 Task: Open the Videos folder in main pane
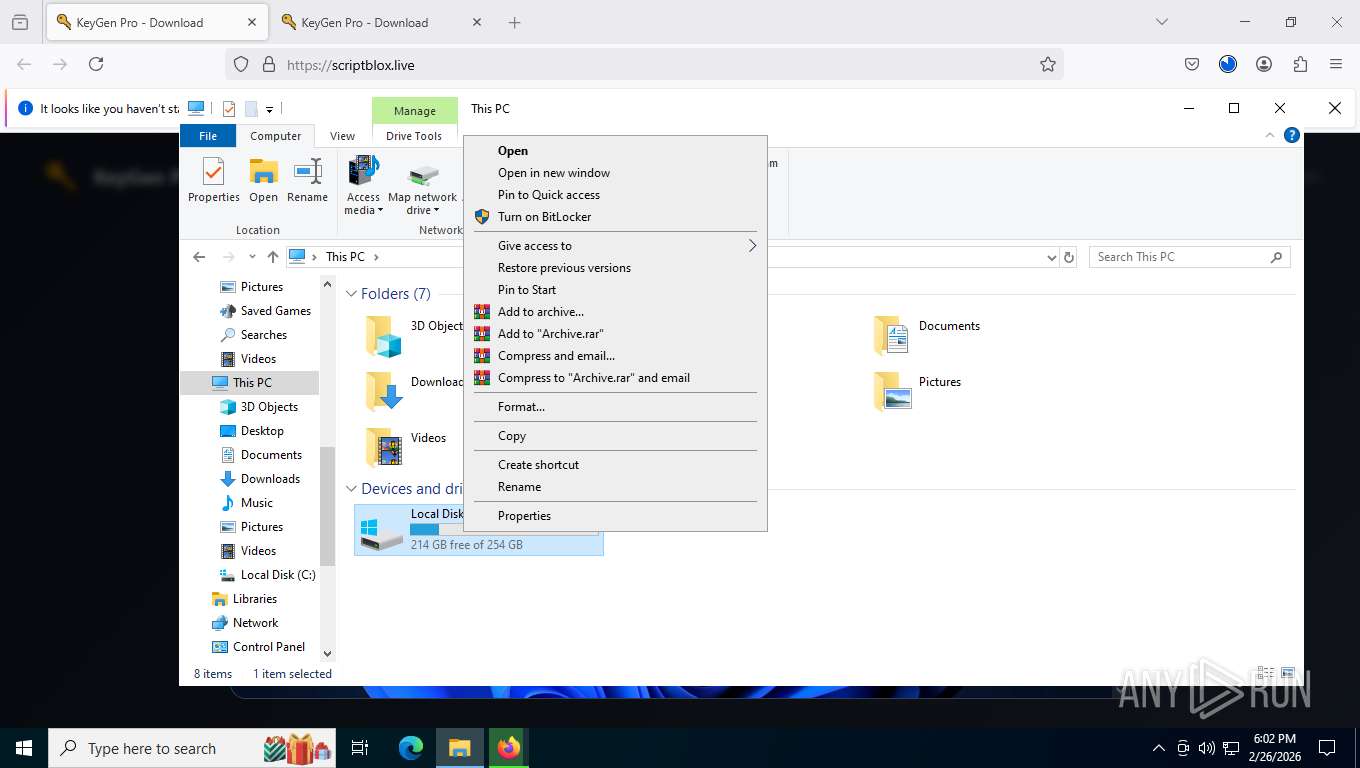point(384,447)
